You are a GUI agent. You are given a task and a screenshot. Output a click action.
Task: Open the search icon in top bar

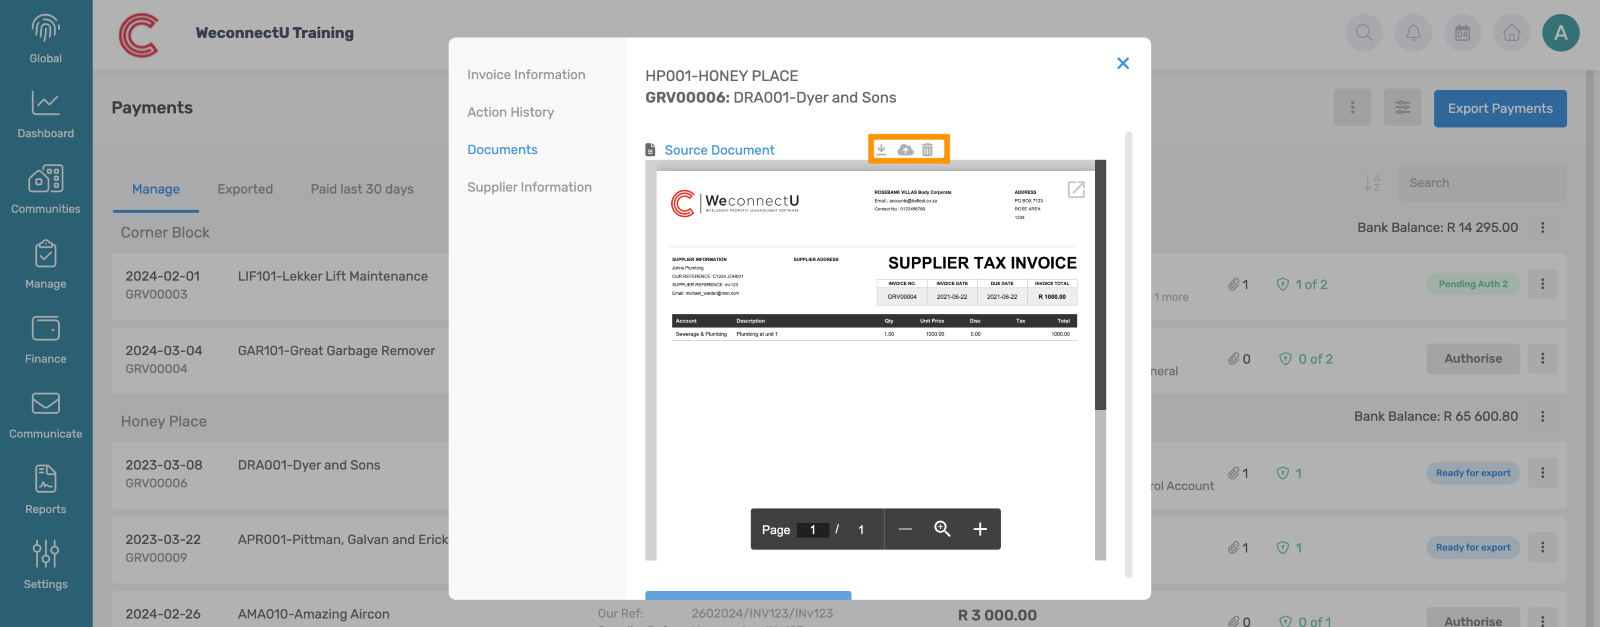1364,33
